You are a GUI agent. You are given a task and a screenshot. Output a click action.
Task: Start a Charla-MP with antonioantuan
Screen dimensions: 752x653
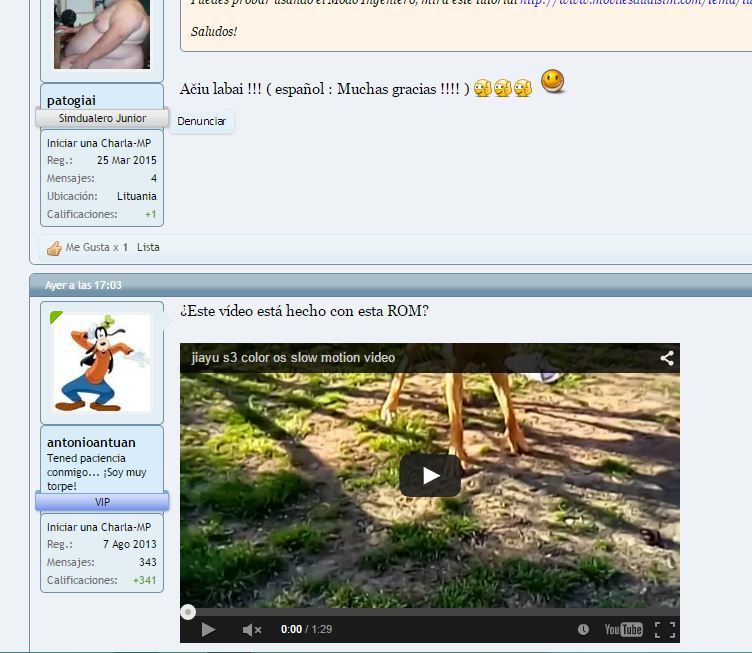click(x=99, y=527)
